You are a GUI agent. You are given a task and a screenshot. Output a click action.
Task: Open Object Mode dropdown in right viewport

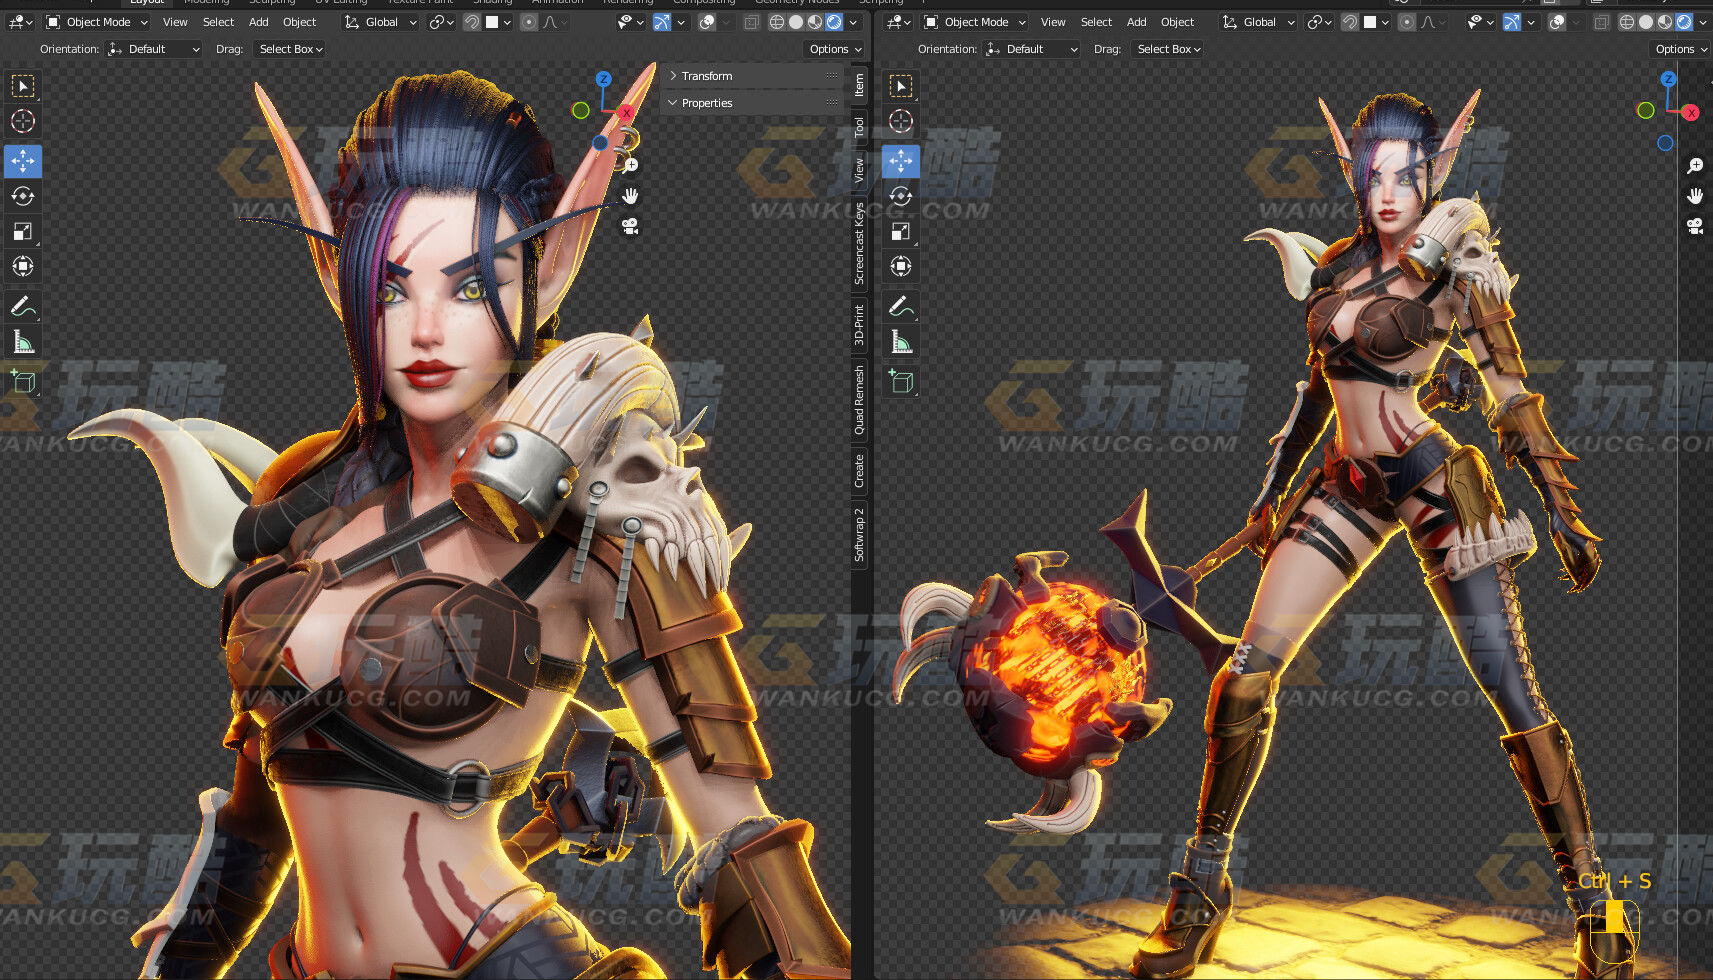click(x=974, y=22)
